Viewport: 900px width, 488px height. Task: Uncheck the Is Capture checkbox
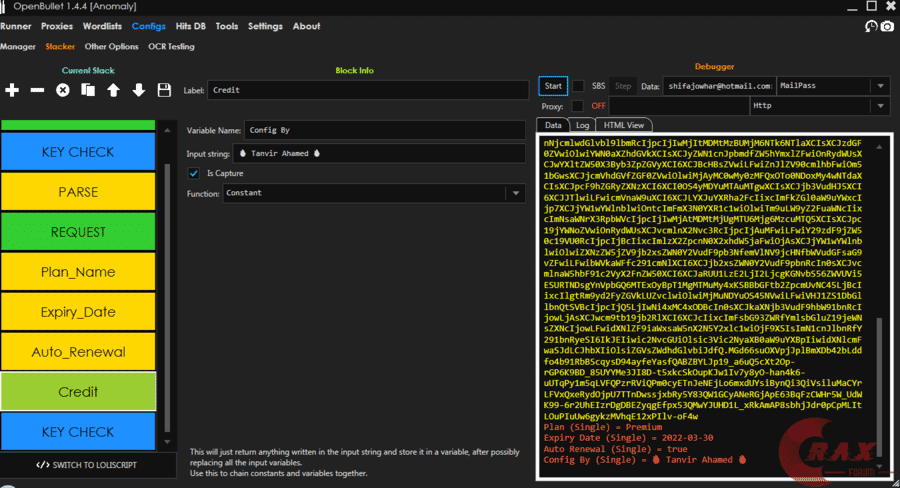[x=195, y=173]
